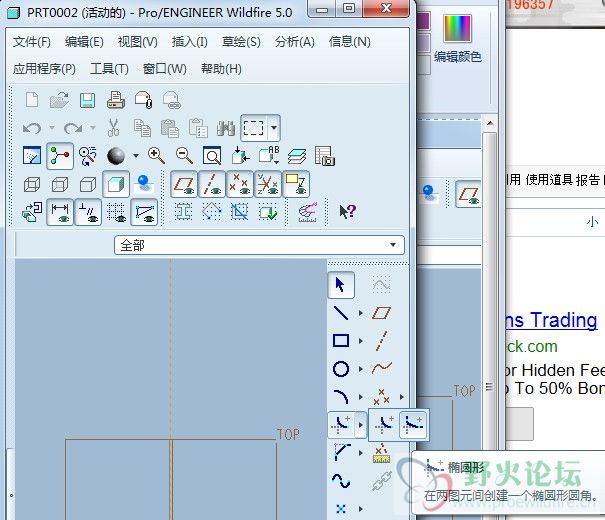Toggle coordinate systems display
605x520 pixels.
click(x=268, y=184)
